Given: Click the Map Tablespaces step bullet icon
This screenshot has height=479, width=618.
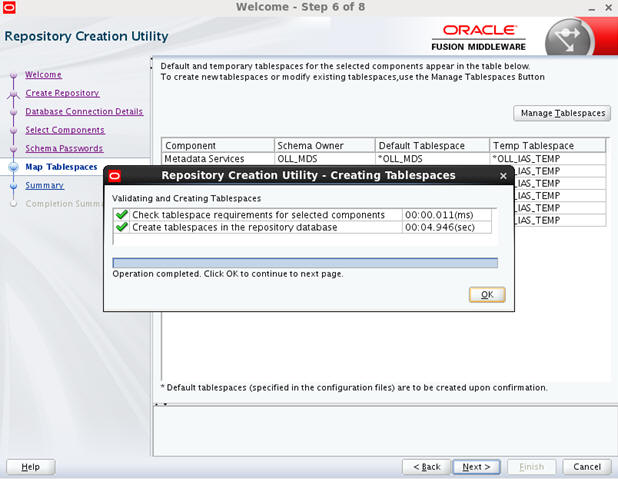Looking at the screenshot, I should (13, 167).
